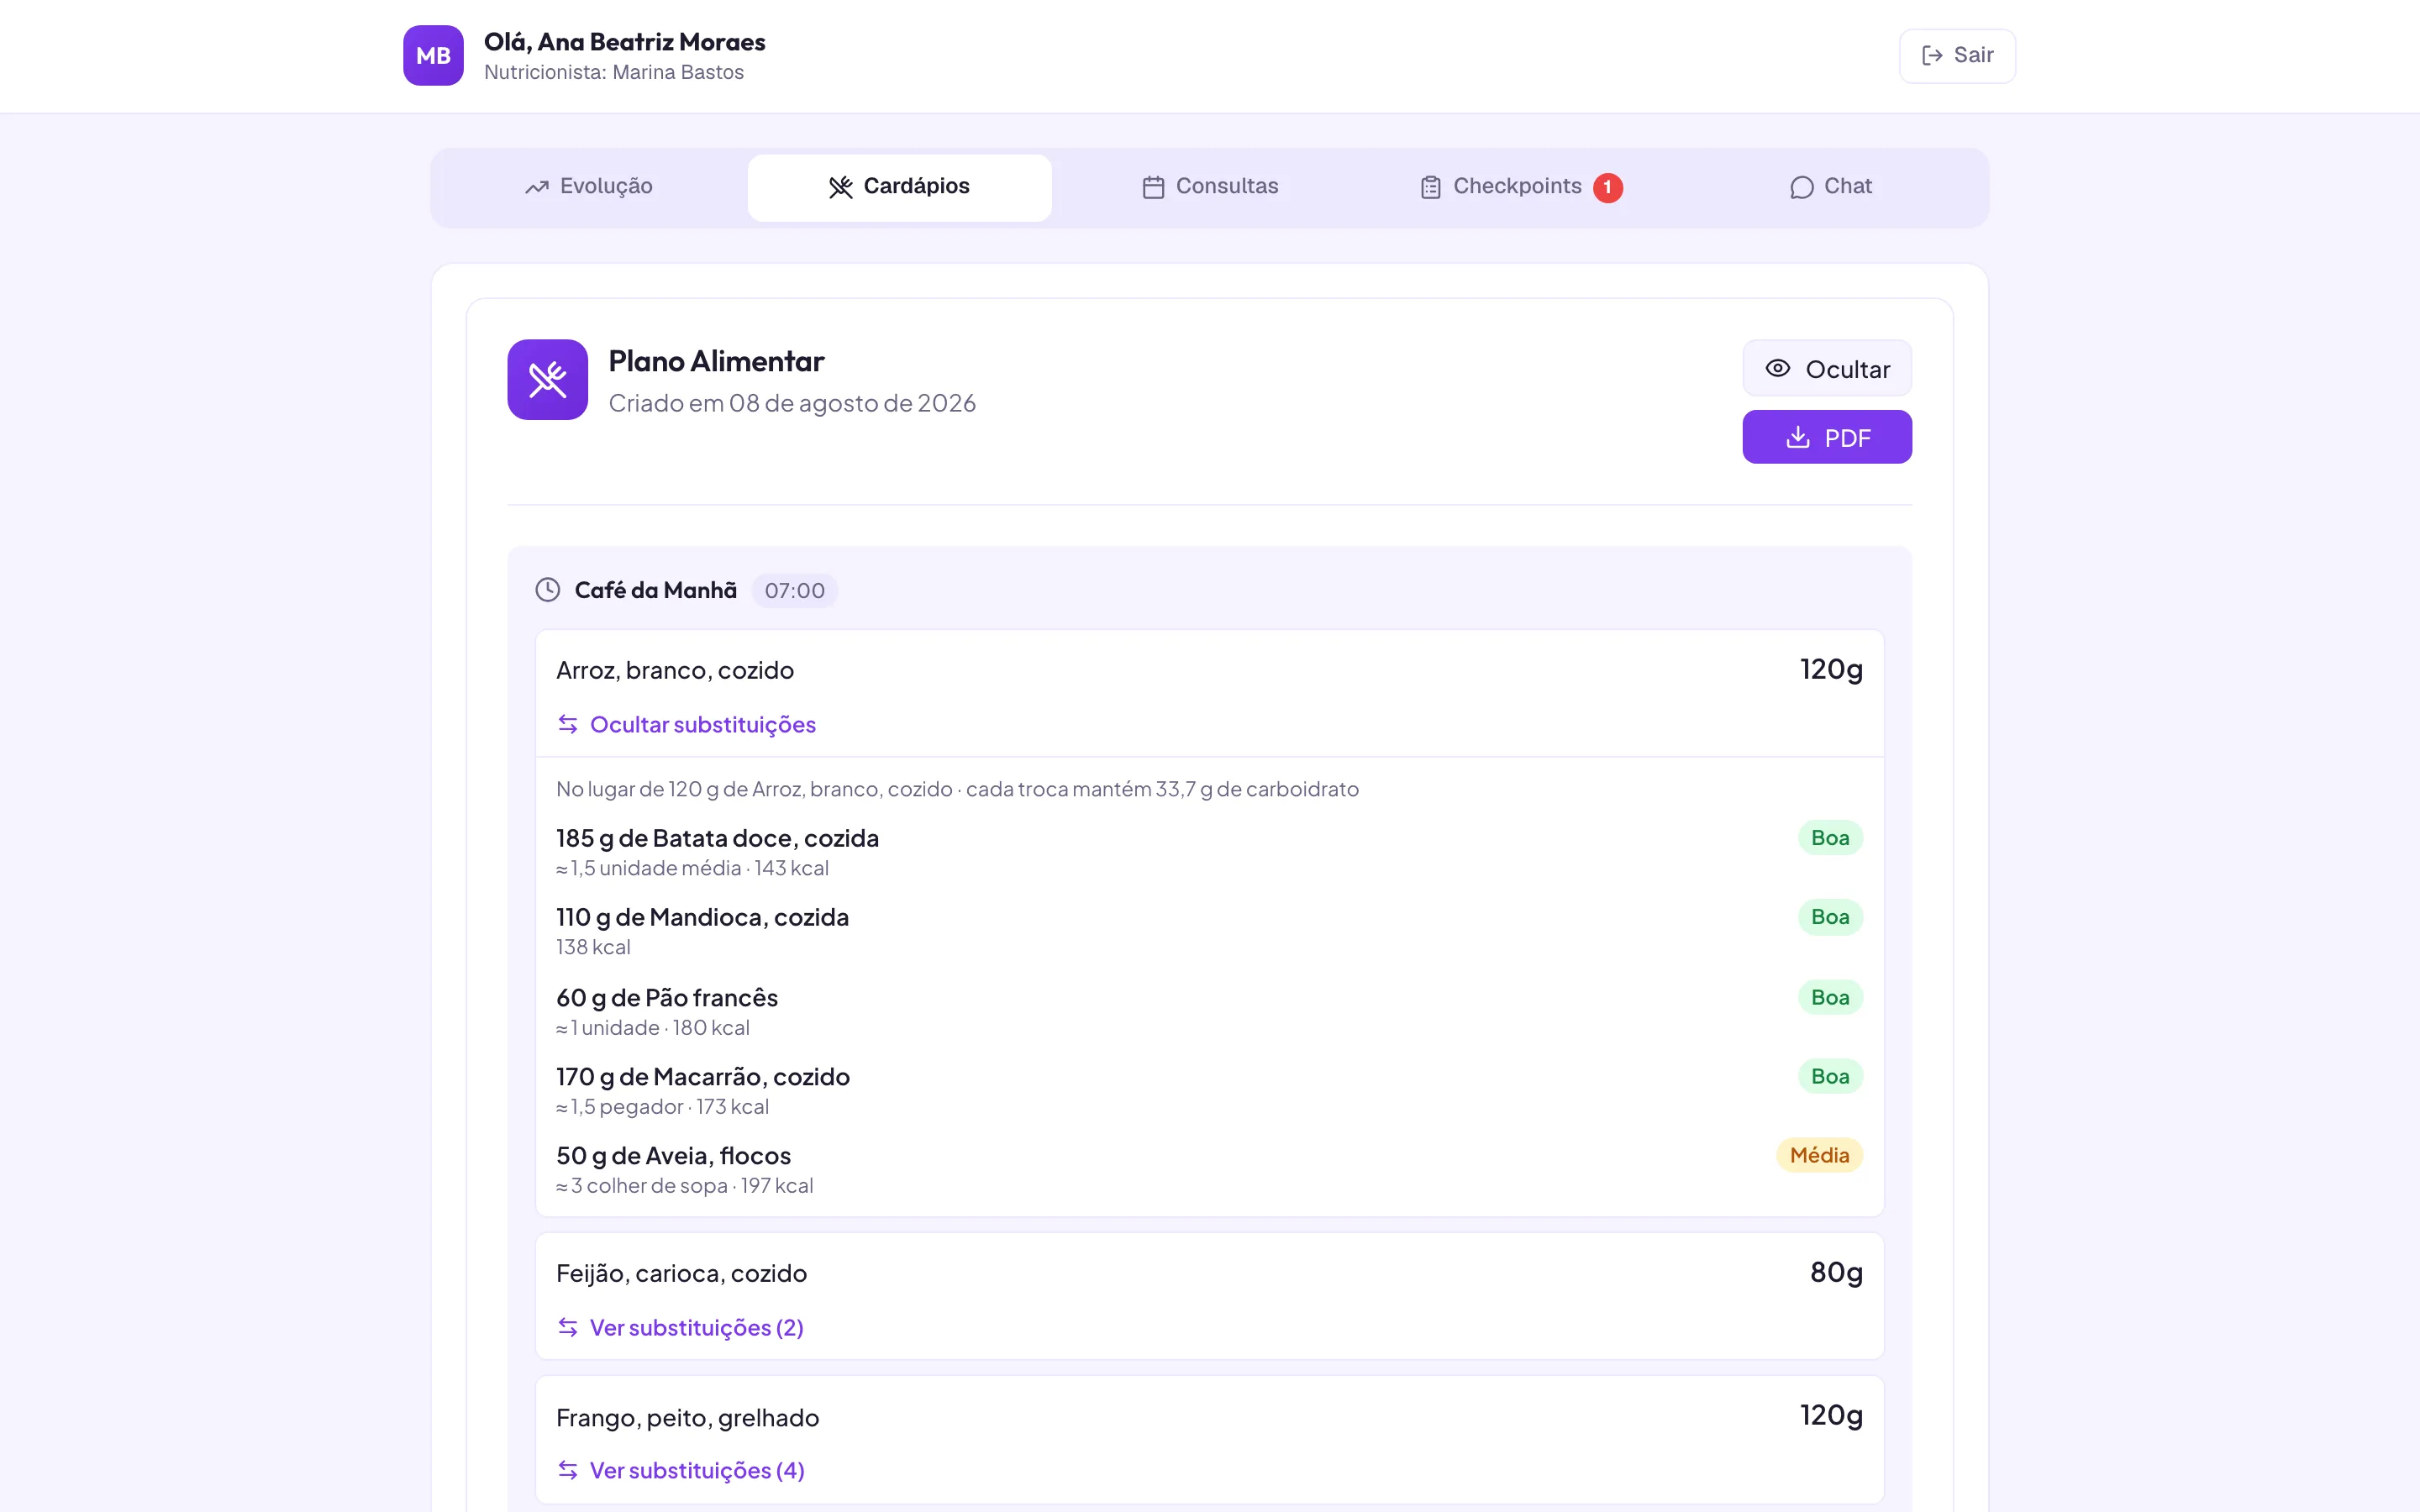Click the clock icon beside Café da Manhã
Viewport: 2420px width, 1512px height.
click(x=548, y=590)
